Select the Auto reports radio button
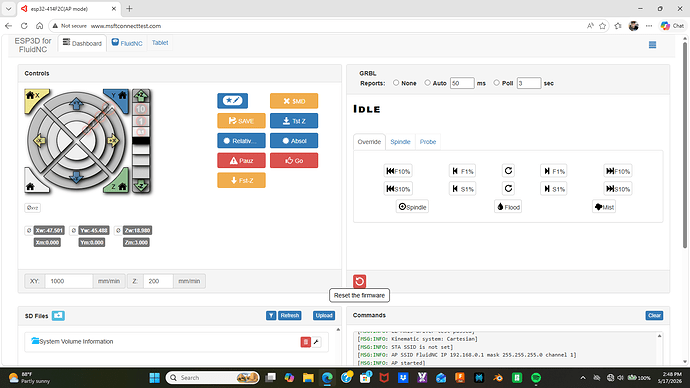 (427, 83)
